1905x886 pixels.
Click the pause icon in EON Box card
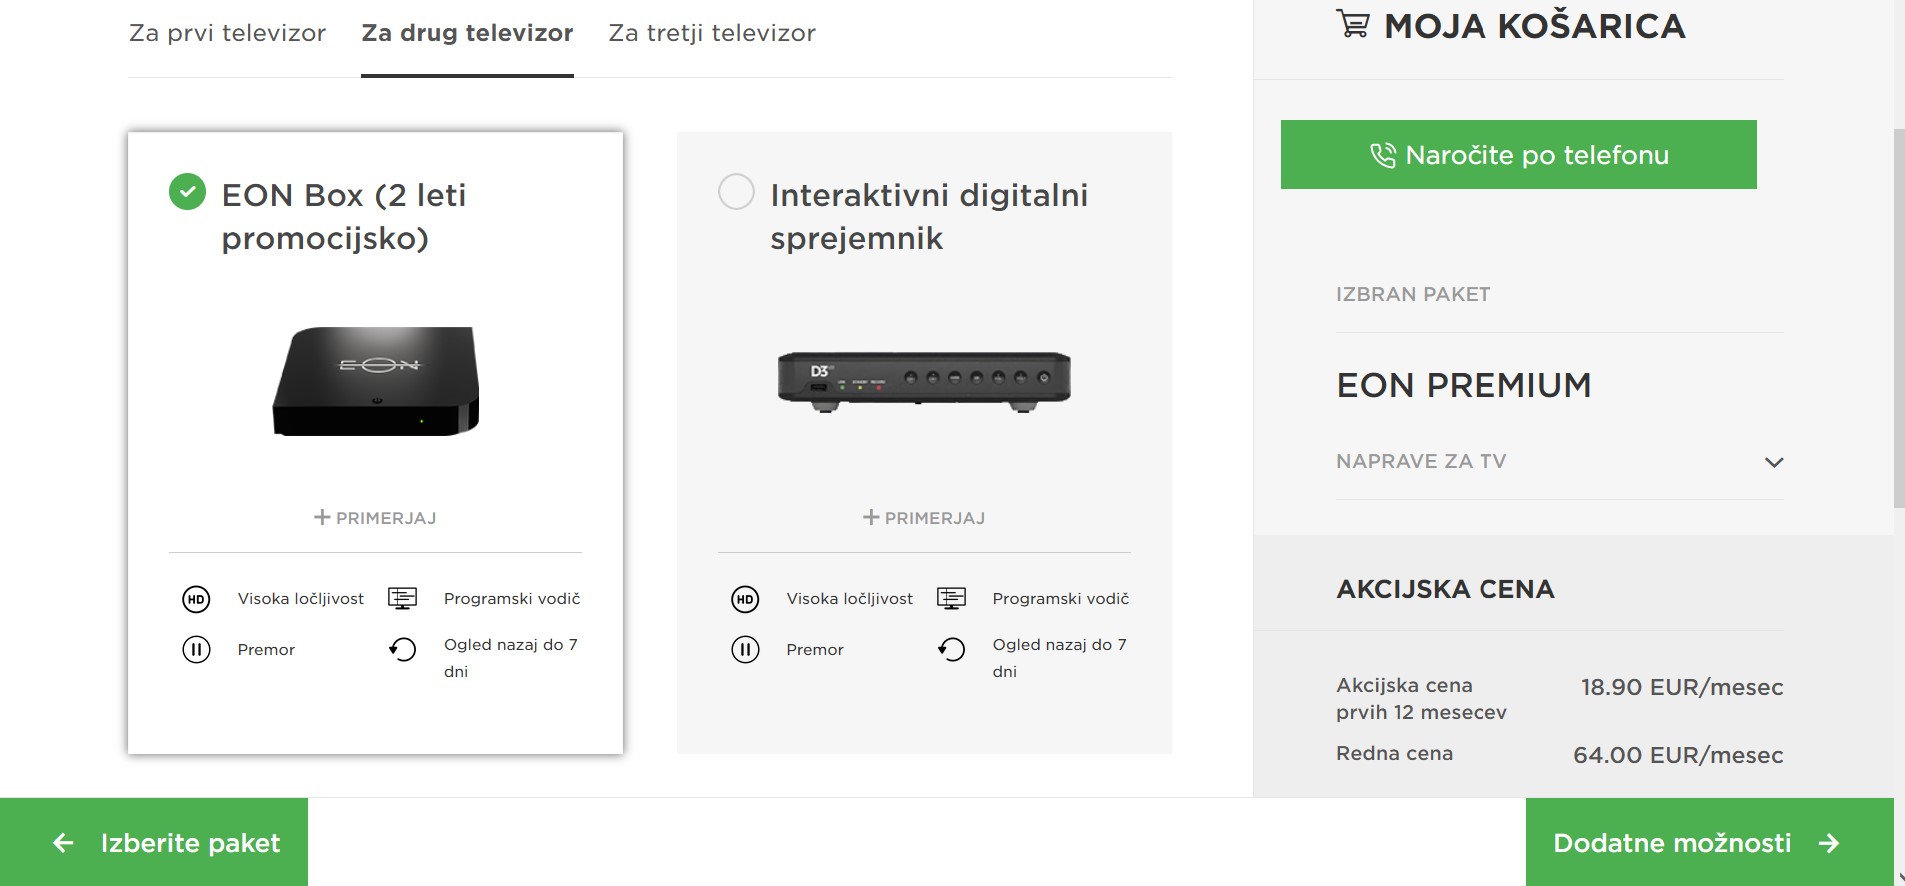tap(196, 650)
